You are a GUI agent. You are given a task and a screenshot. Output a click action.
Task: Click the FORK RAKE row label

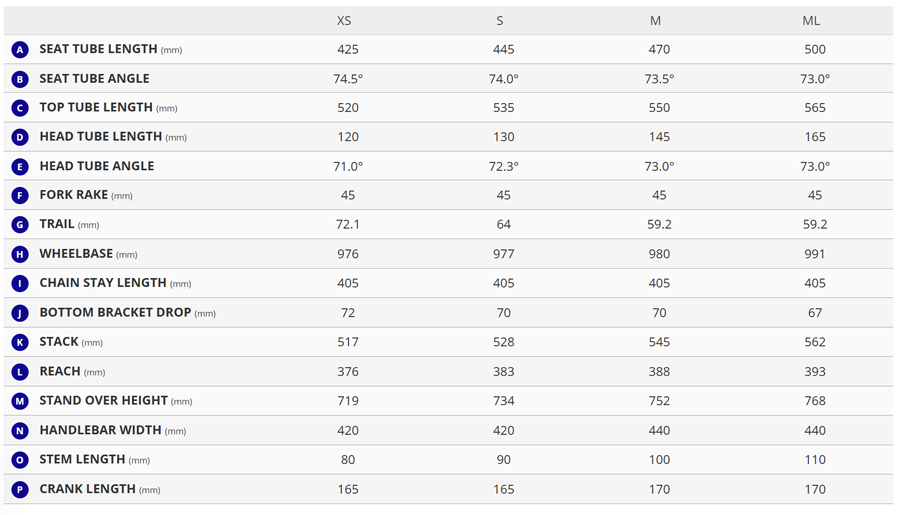click(x=73, y=195)
